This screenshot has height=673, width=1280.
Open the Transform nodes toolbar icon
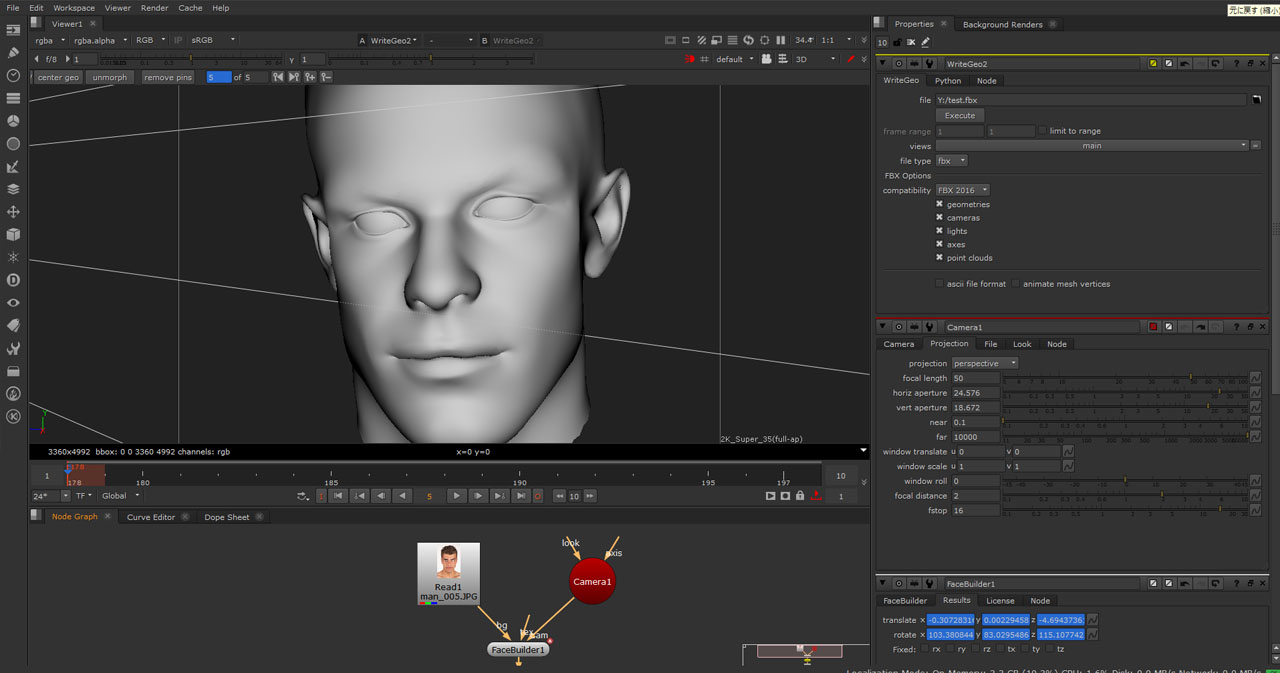tap(13, 212)
